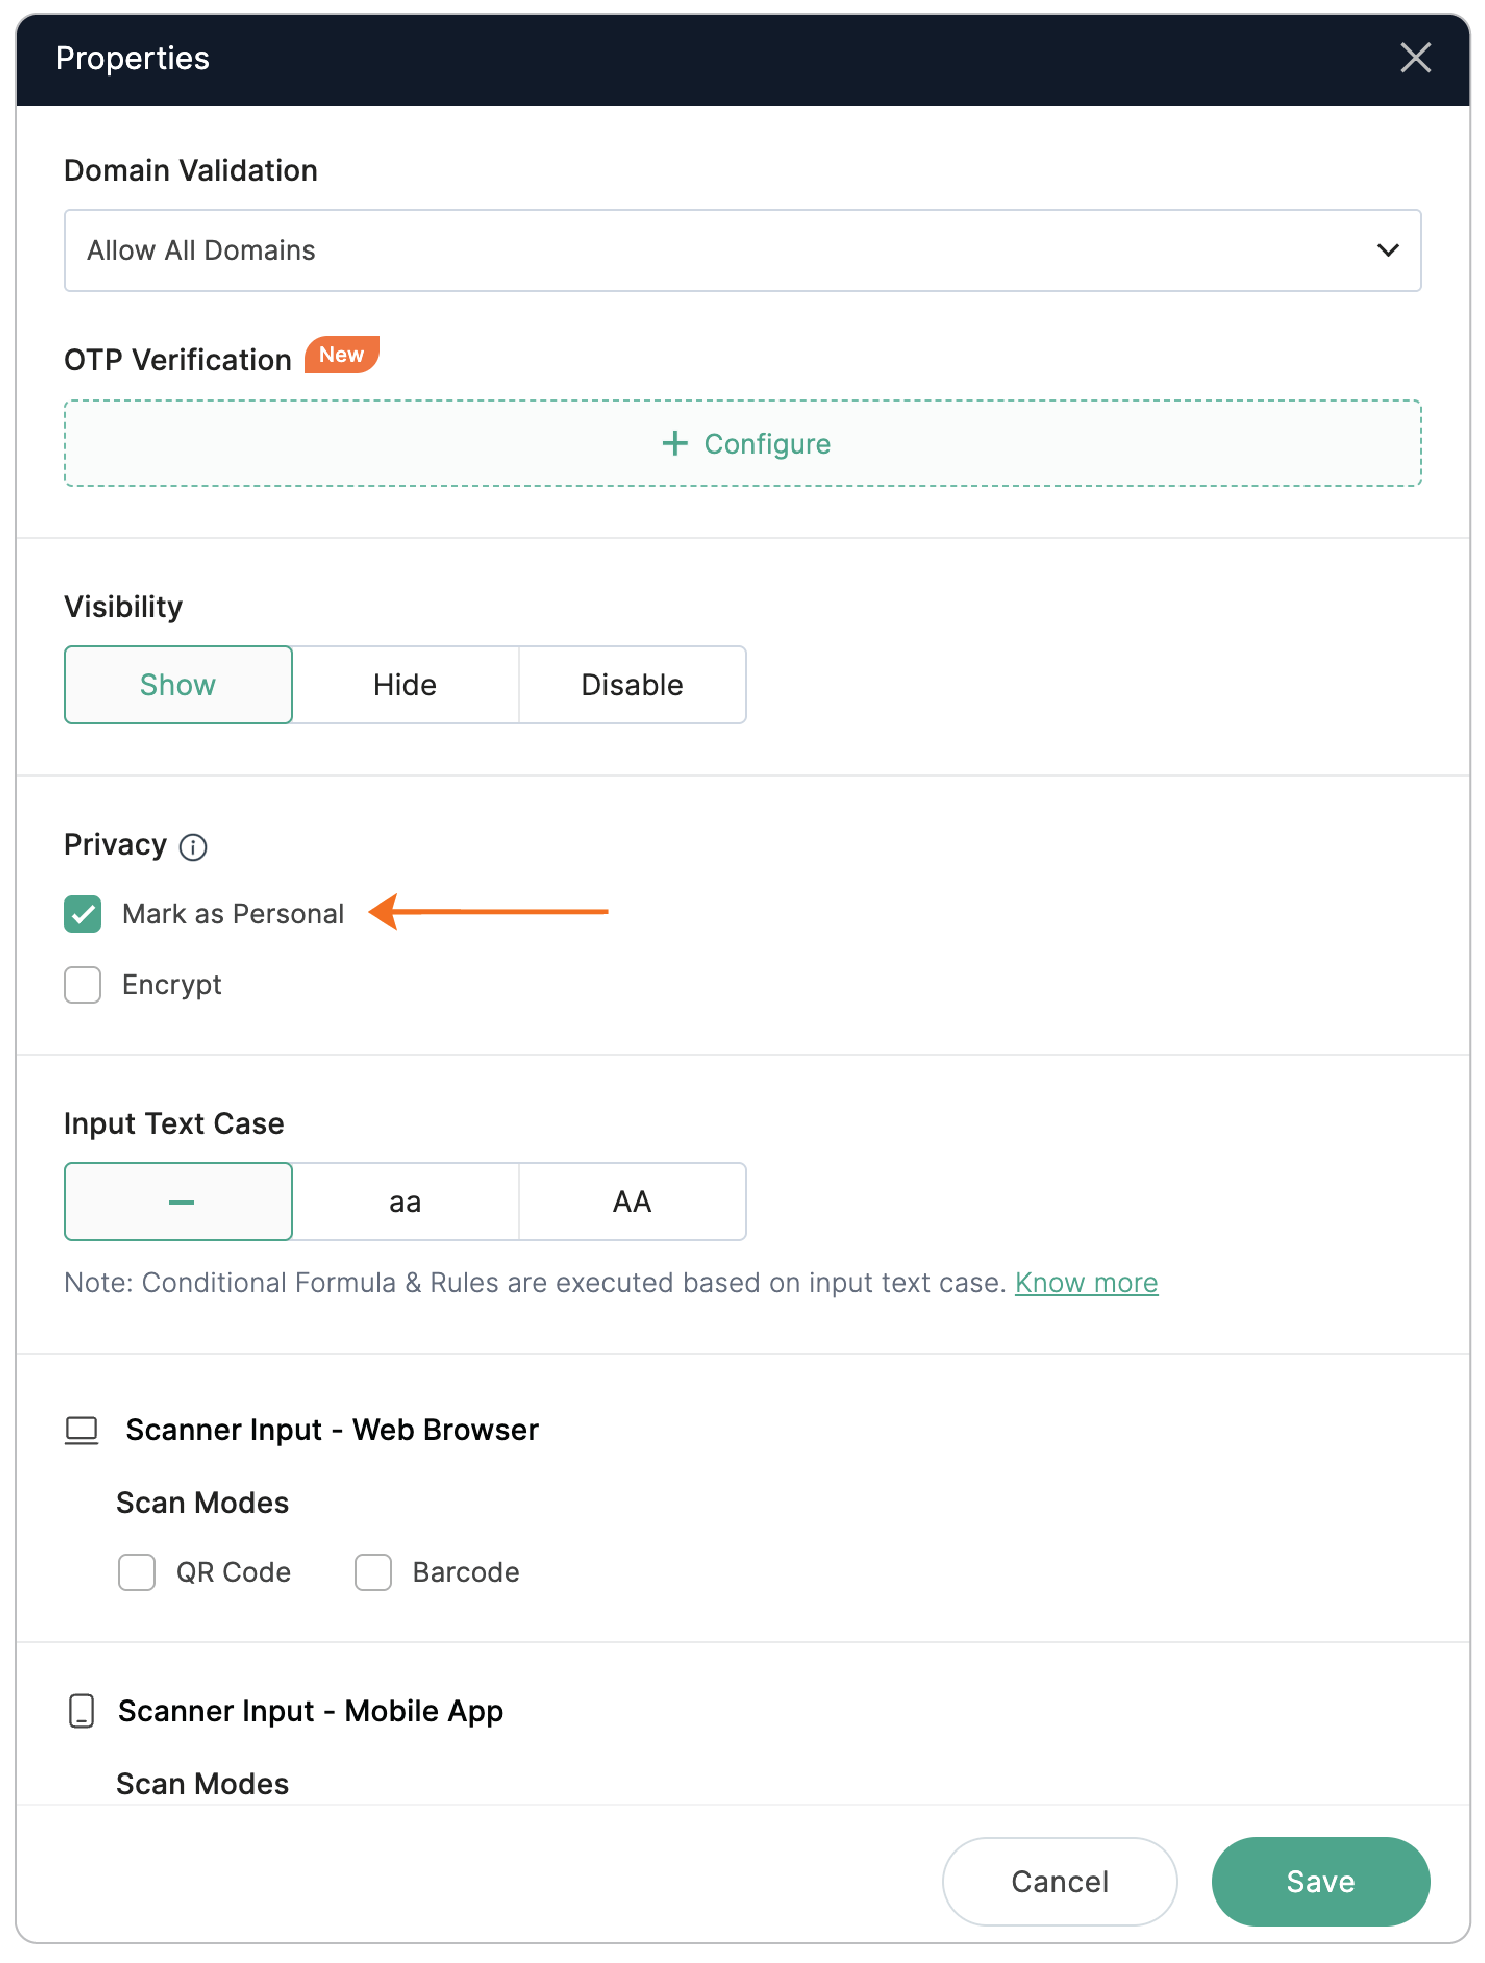Open the Know more link
Screen dimensions: 1485x1963
(1086, 1283)
